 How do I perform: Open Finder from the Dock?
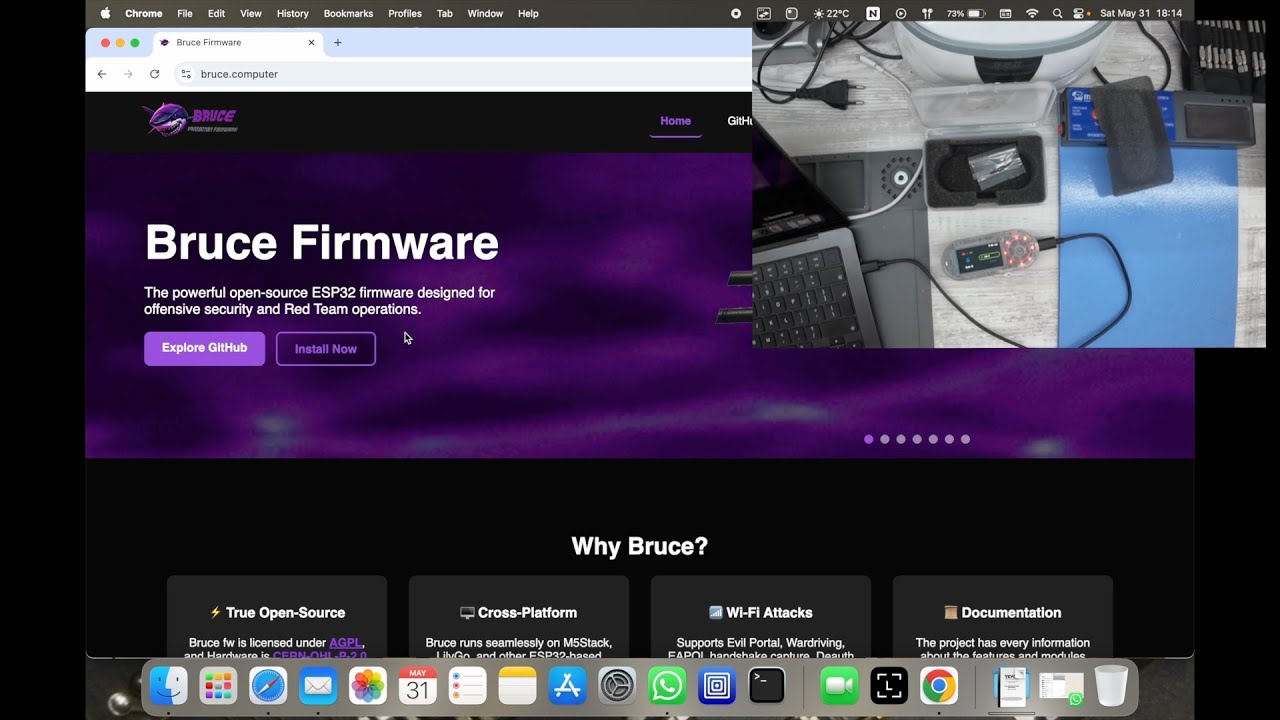click(x=168, y=686)
